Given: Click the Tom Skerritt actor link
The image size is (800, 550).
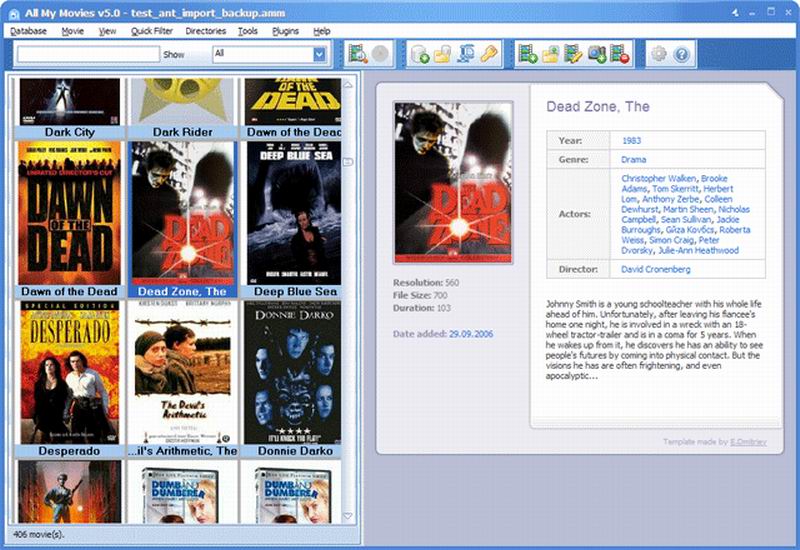Looking at the screenshot, I should point(675,189).
